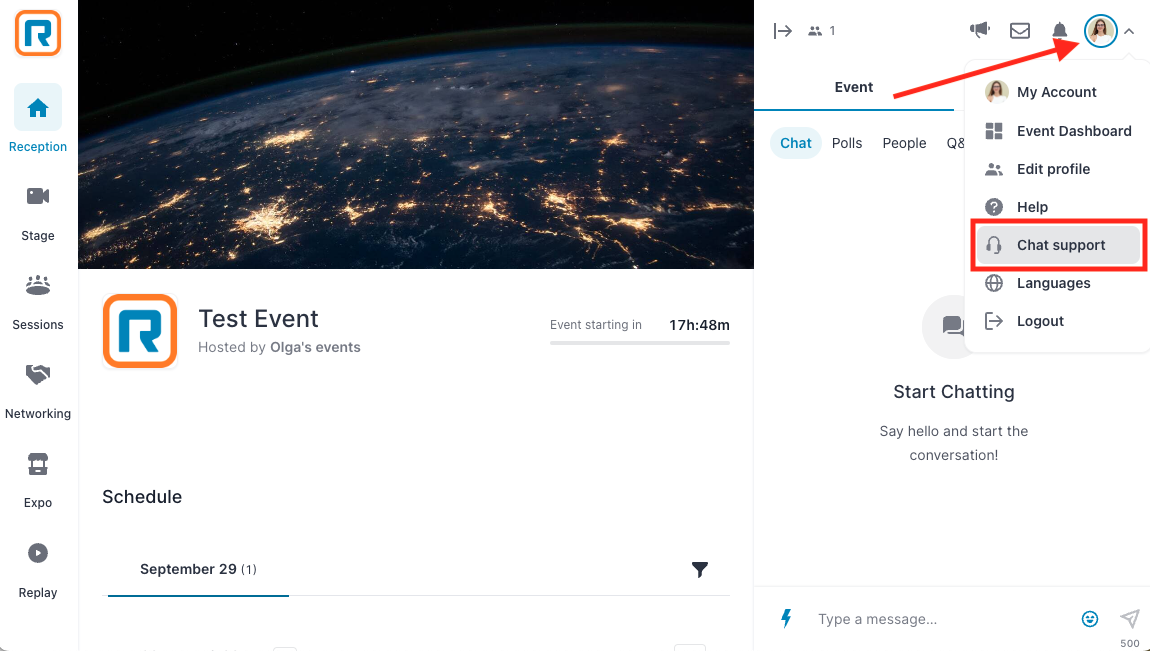Screen dimensions: 1150x651
Task: Click the Test Event logo image
Action: pos(140,331)
